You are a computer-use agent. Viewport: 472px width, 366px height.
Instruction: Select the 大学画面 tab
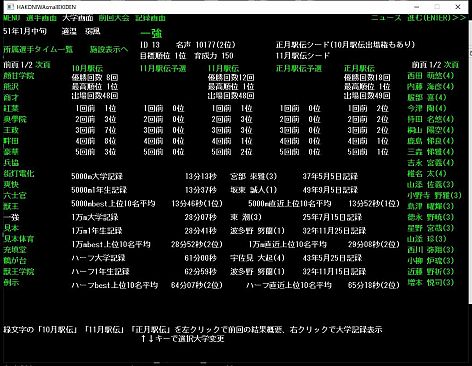pyautogui.click(x=78, y=18)
